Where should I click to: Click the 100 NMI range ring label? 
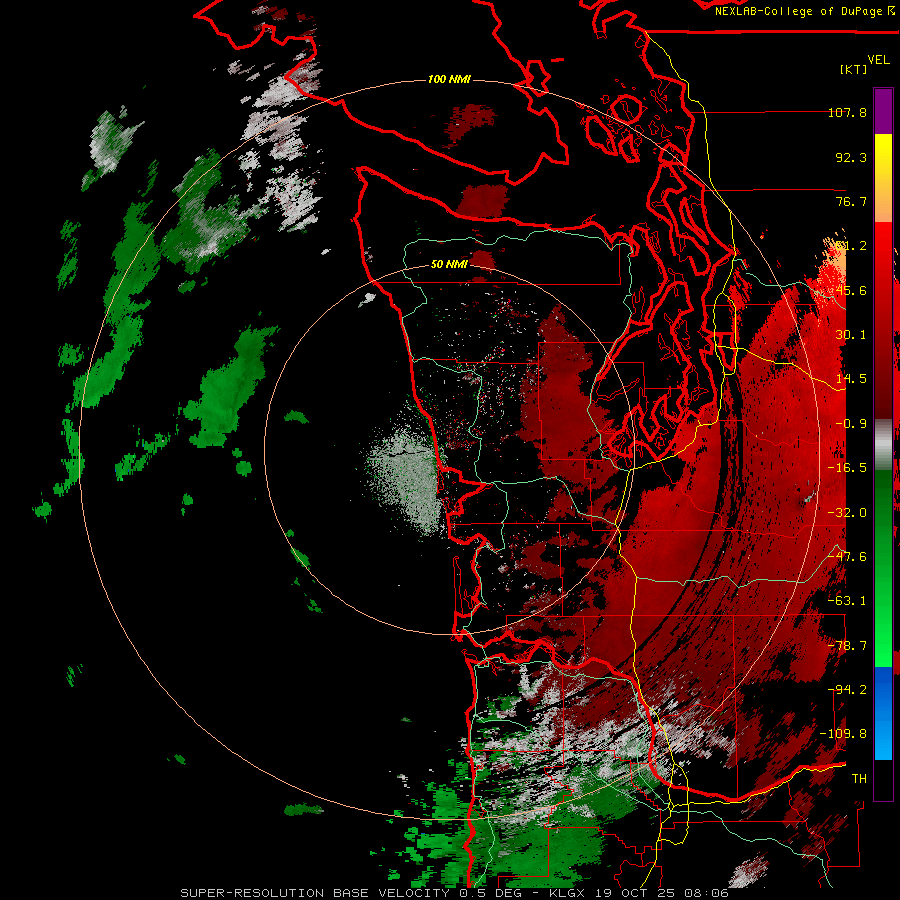pyautogui.click(x=449, y=79)
